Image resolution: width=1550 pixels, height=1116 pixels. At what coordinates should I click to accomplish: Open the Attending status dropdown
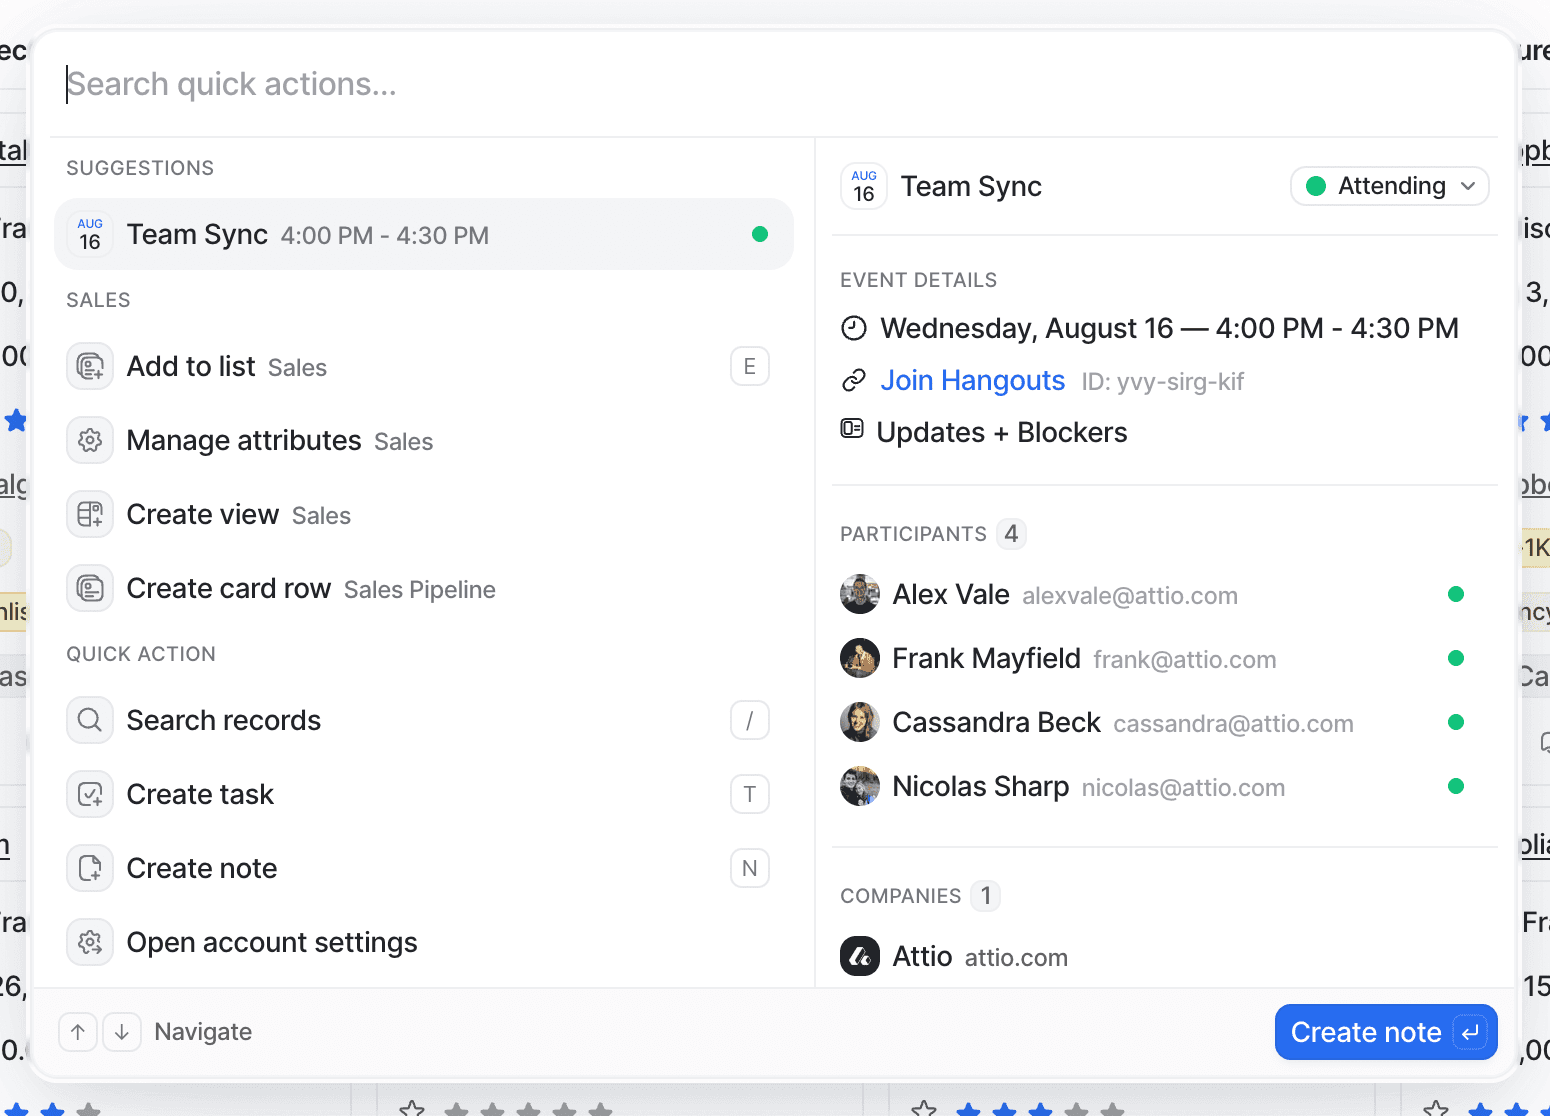point(1389,186)
